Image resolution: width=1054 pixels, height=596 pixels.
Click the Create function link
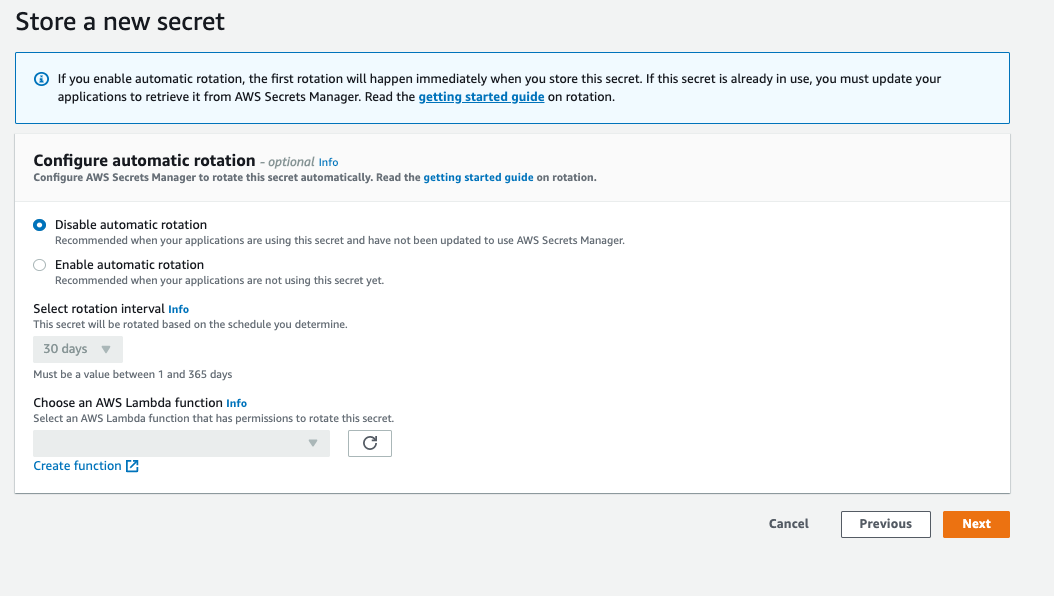pos(77,465)
